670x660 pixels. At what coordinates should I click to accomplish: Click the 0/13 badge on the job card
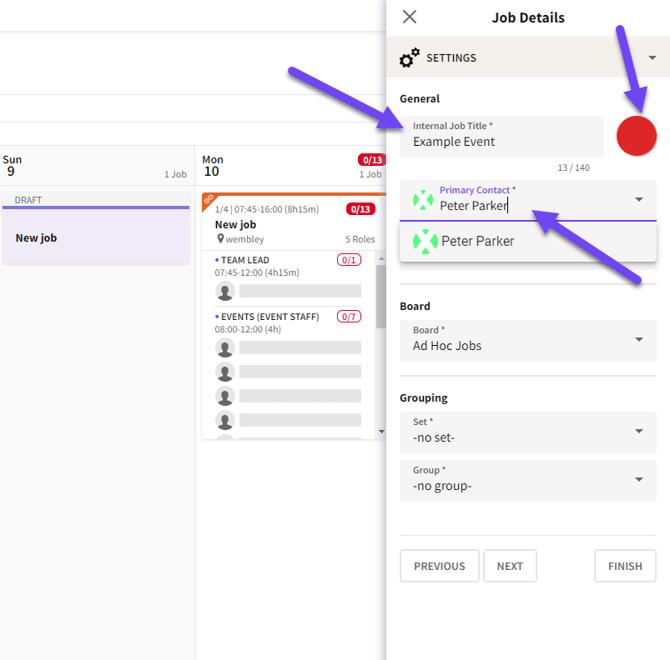click(360, 209)
